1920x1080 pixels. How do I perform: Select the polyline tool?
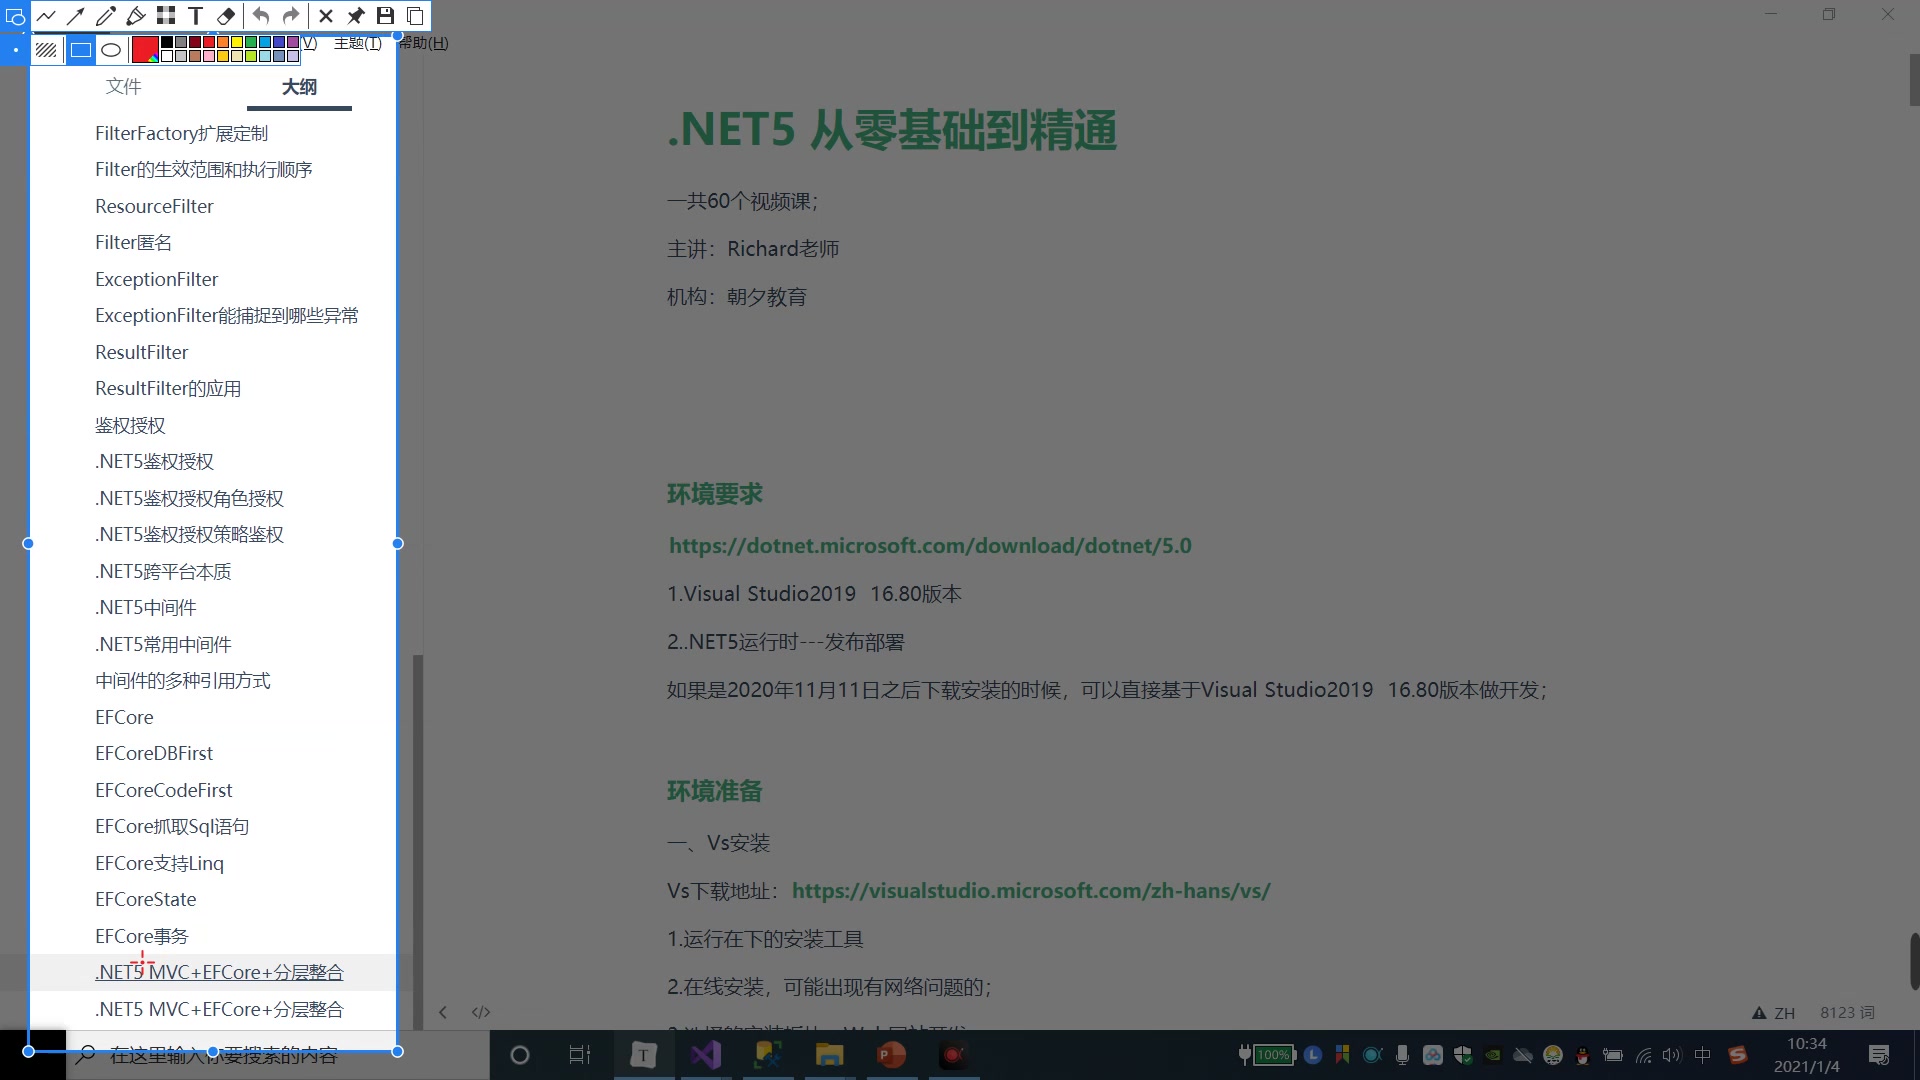click(46, 16)
